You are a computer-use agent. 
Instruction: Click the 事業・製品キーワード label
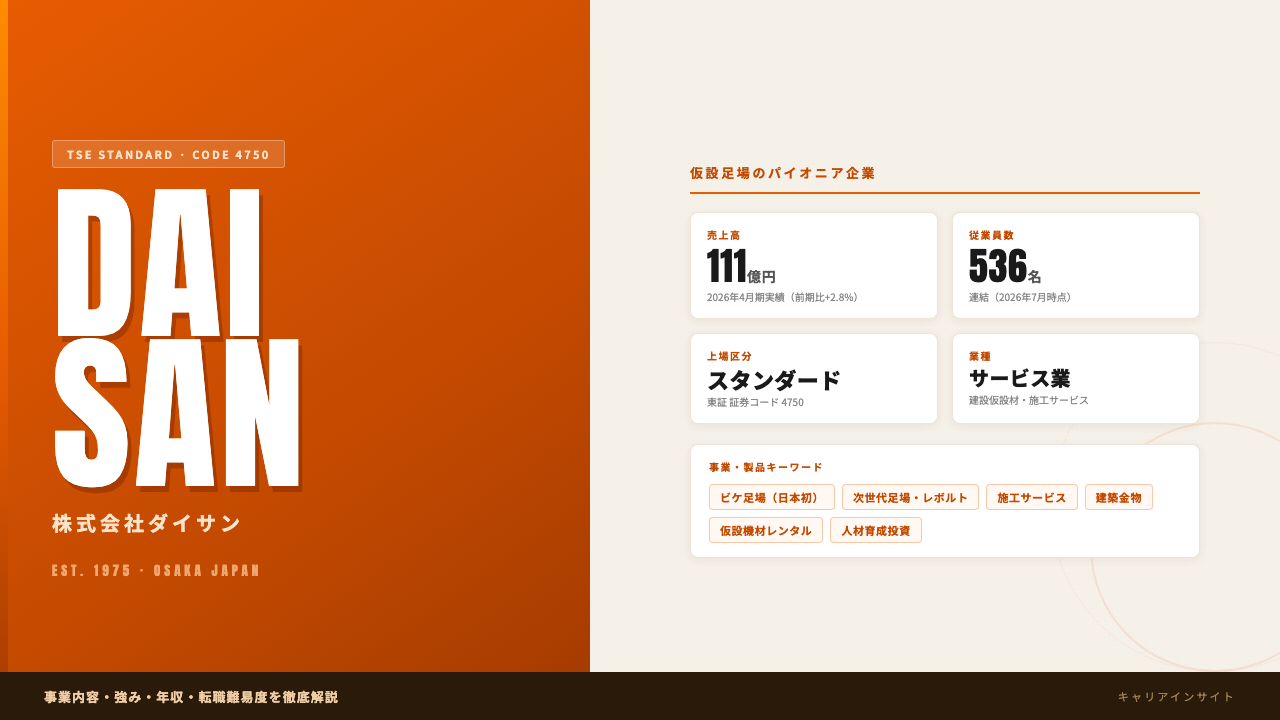click(x=766, y=467)
